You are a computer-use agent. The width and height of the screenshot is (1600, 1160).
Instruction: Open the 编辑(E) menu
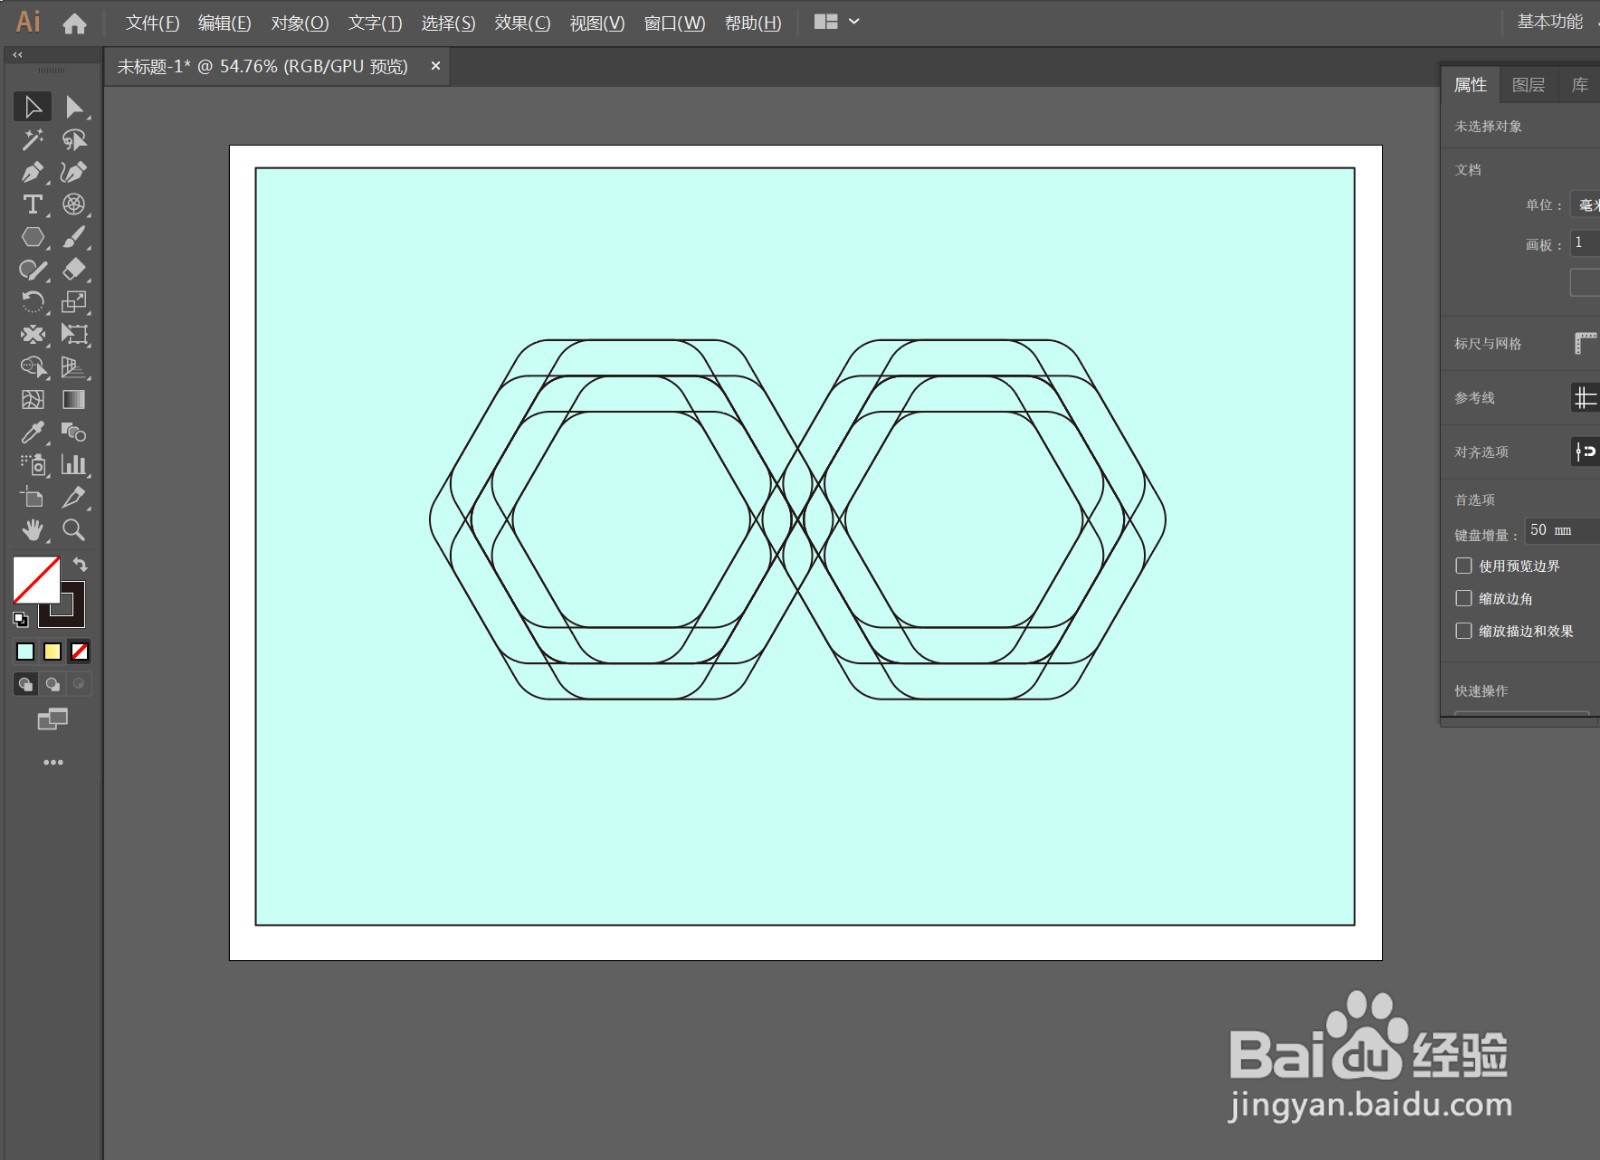(x=224, y=23)
